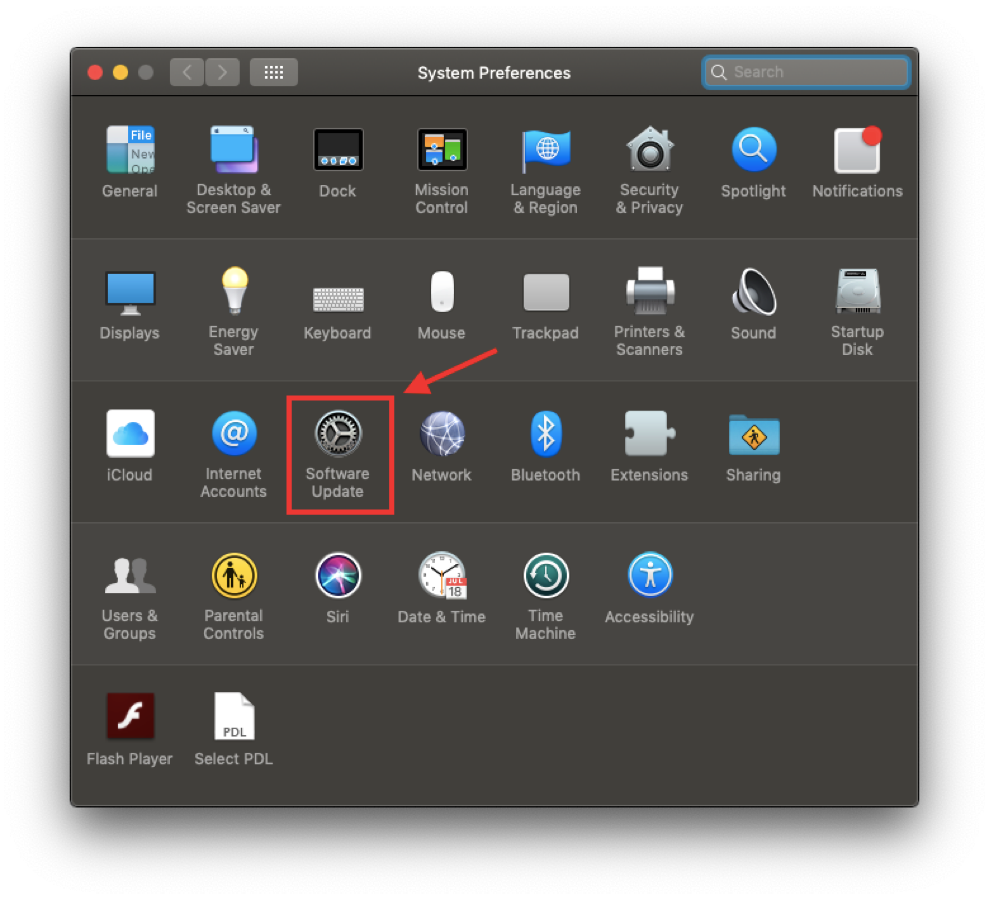The height and width of the screenshot is (899, 987).
Task: Open Time Machine preferences
Action: [x=545, y=576]
